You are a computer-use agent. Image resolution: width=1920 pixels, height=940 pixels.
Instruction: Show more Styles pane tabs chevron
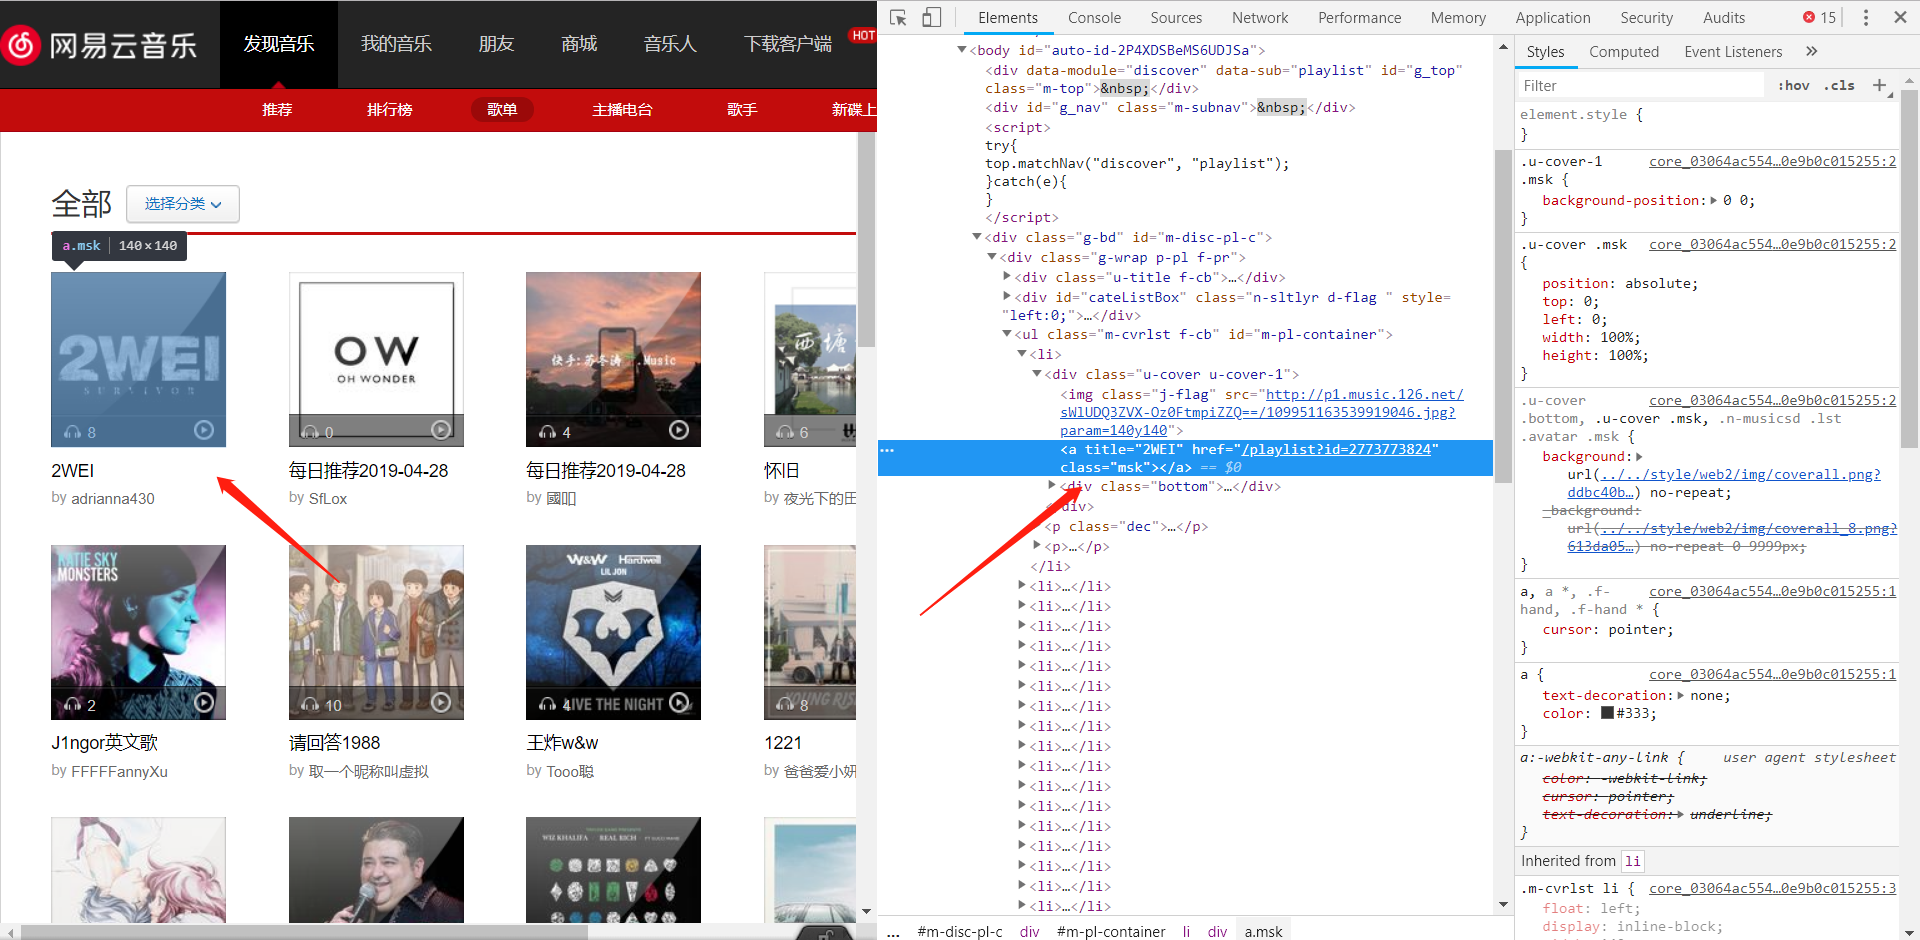tap(1811, 52)
